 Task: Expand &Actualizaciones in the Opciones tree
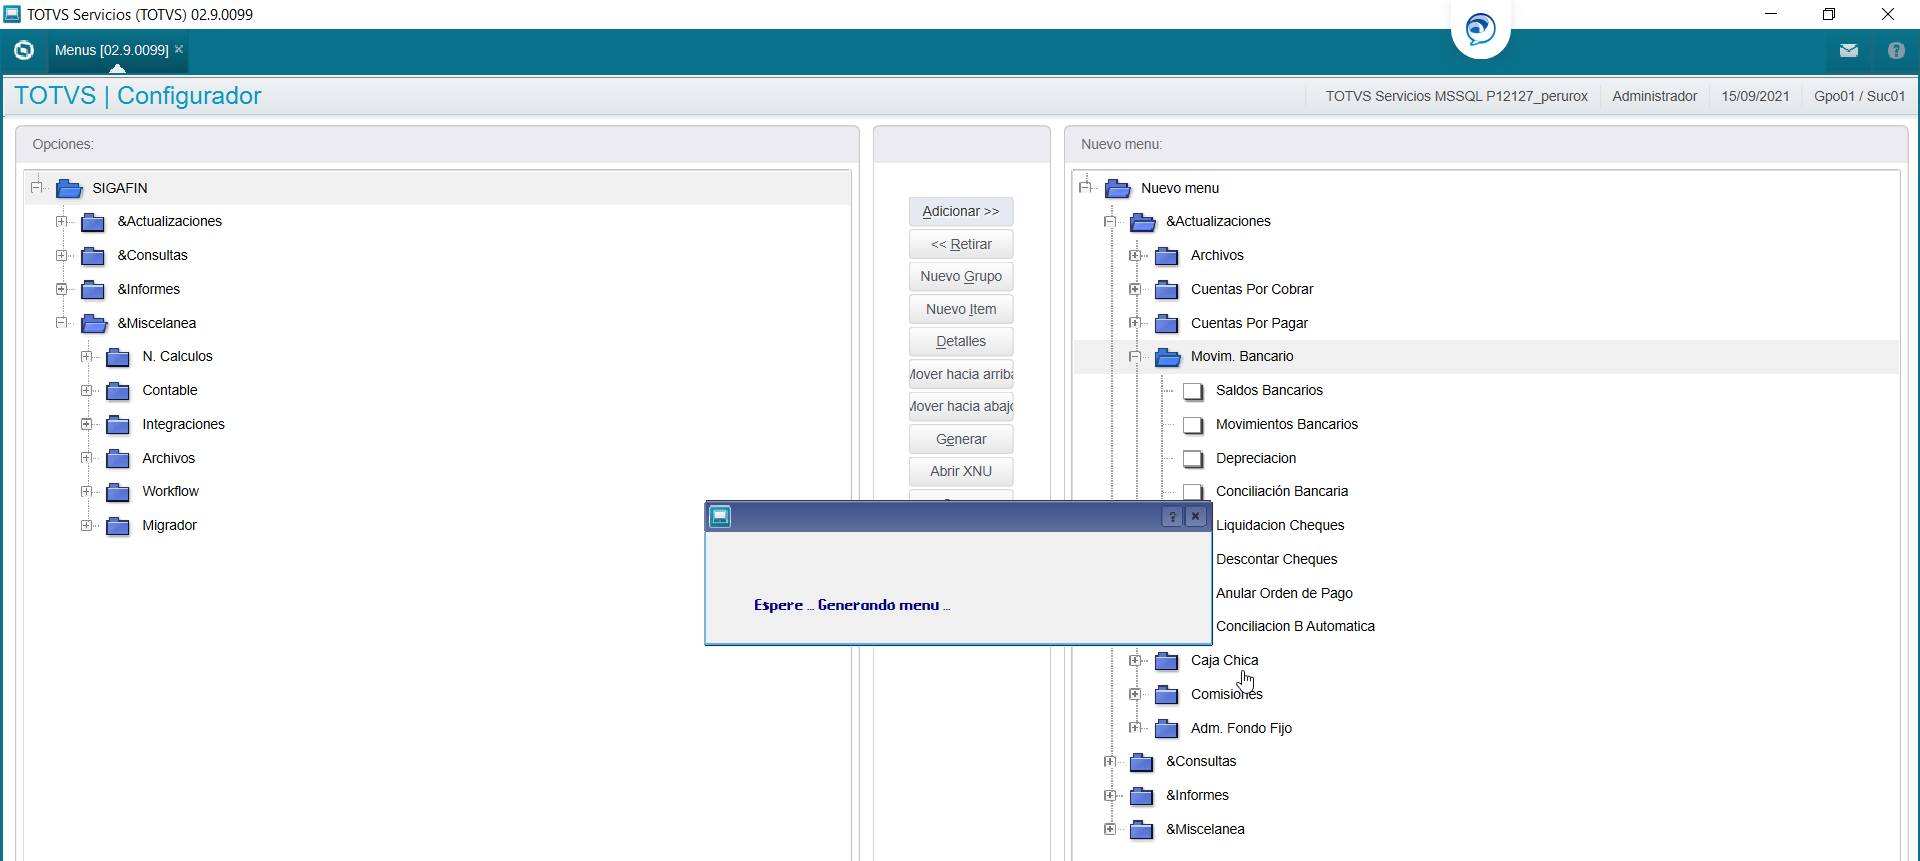click(x=62, y=221)
